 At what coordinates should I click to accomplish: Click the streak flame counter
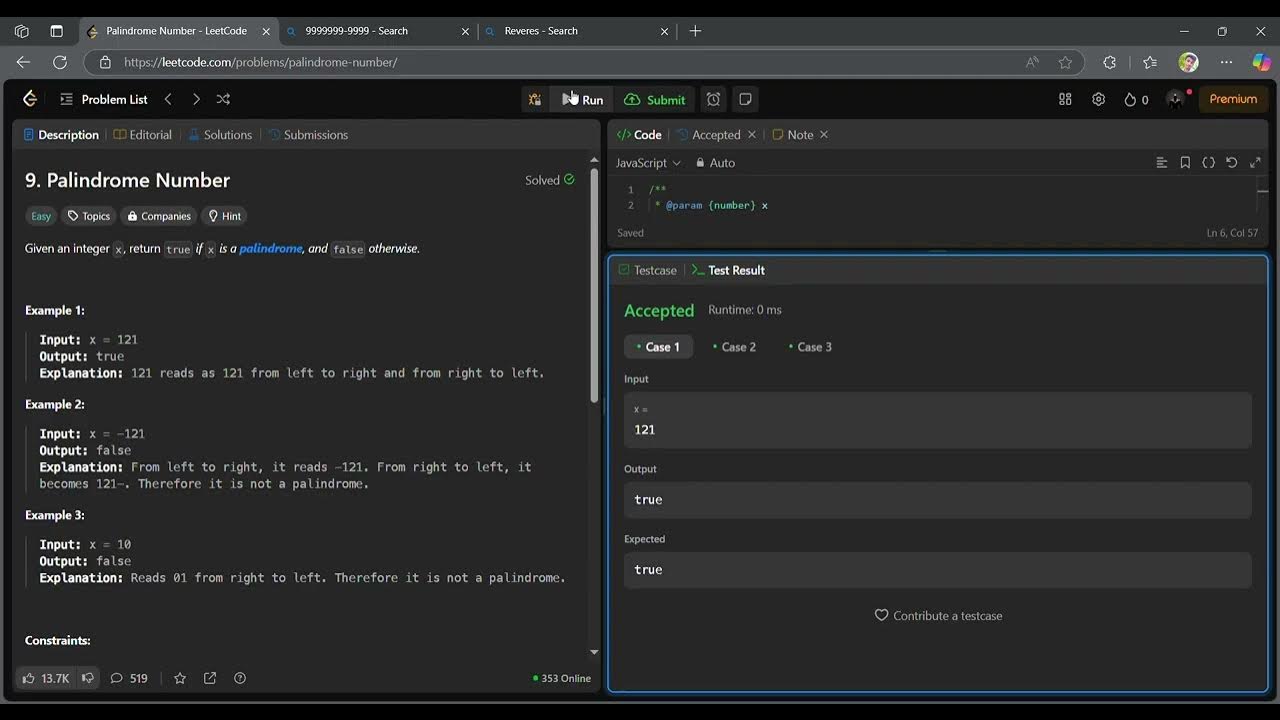(1136, 99)
